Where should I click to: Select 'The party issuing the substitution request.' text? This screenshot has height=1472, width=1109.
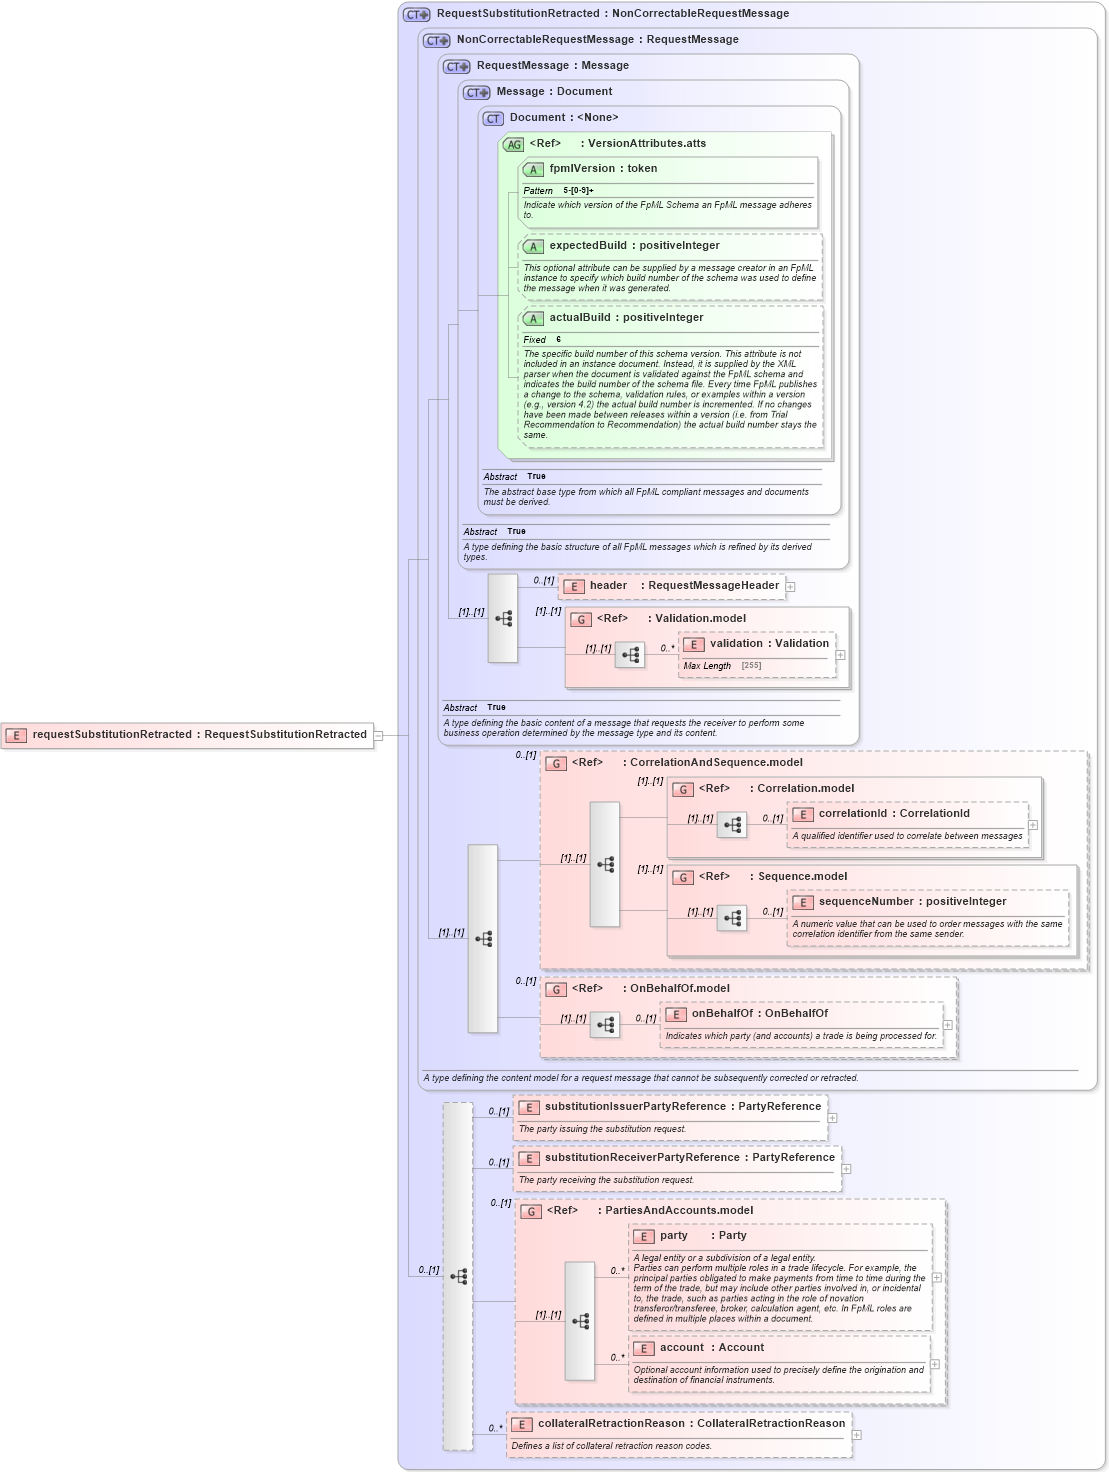point(602,1129)
